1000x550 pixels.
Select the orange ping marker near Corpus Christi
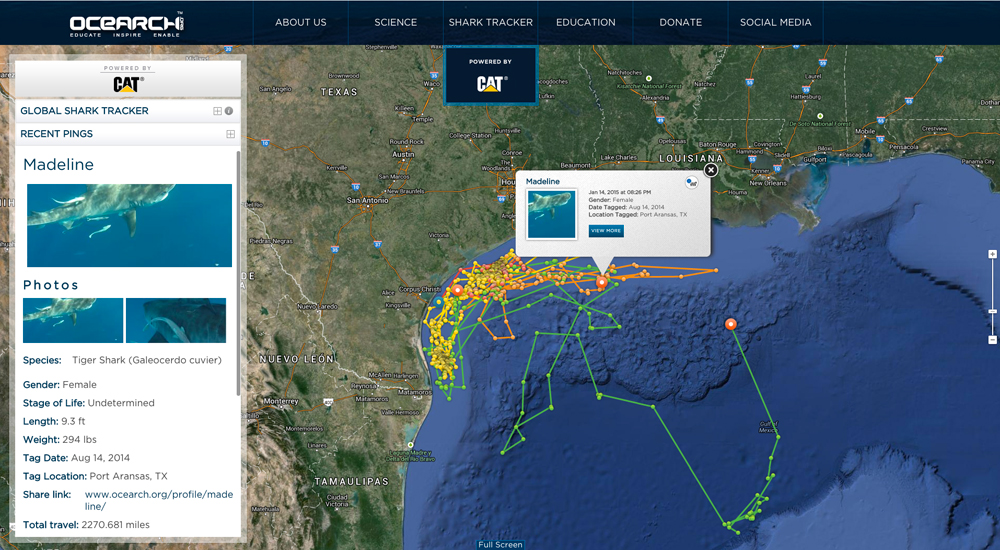[x=457, y=290]
